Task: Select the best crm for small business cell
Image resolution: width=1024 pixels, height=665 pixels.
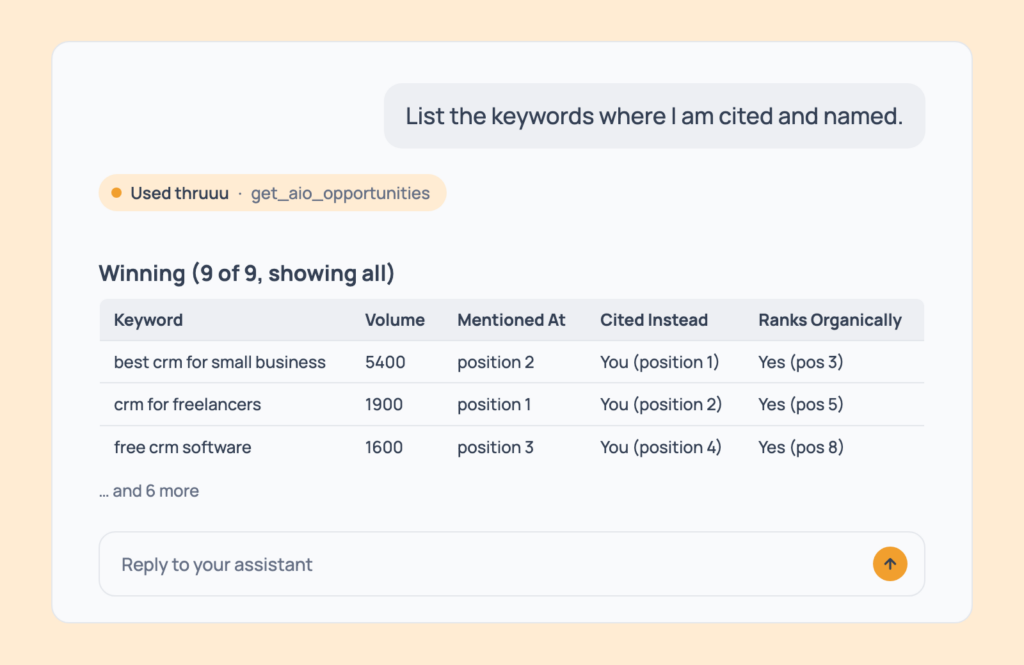Action: (219, 362)
